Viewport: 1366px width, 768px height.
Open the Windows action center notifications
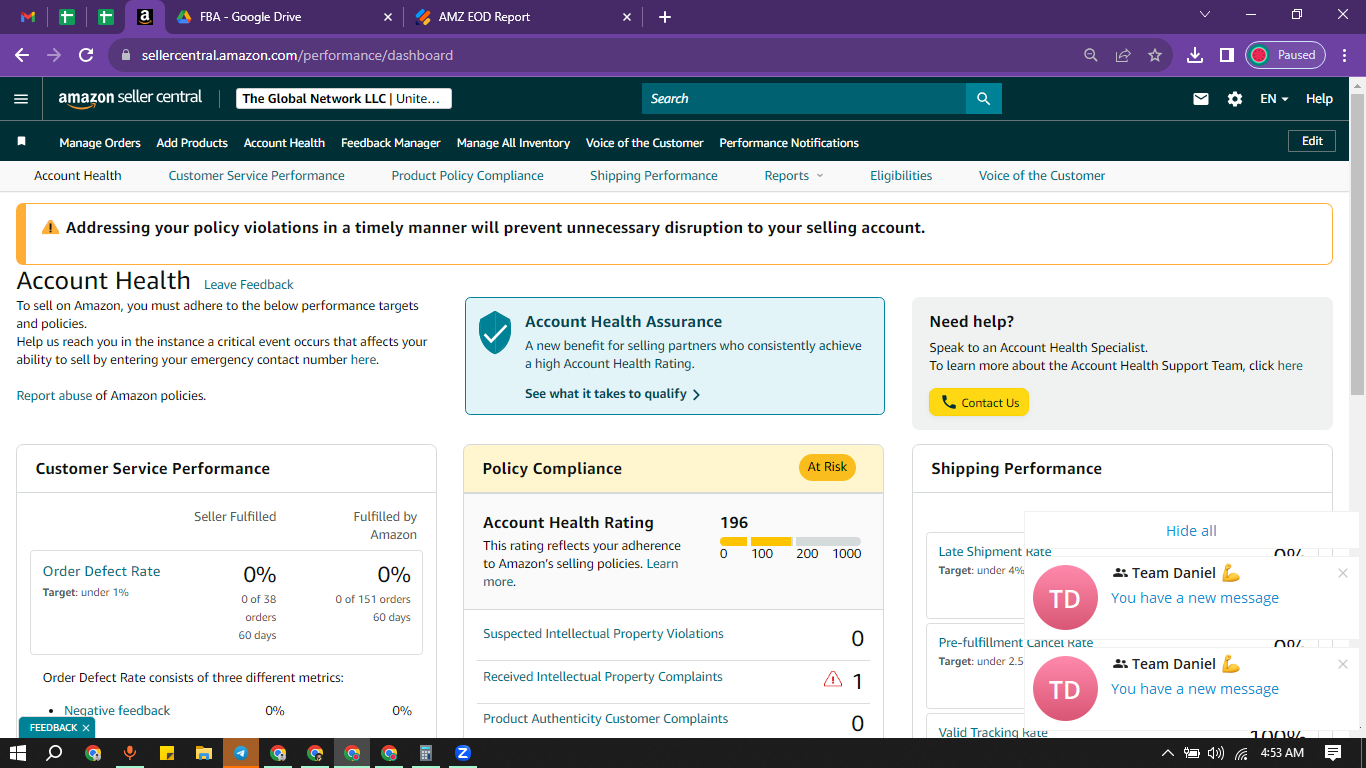point(1332,753)
